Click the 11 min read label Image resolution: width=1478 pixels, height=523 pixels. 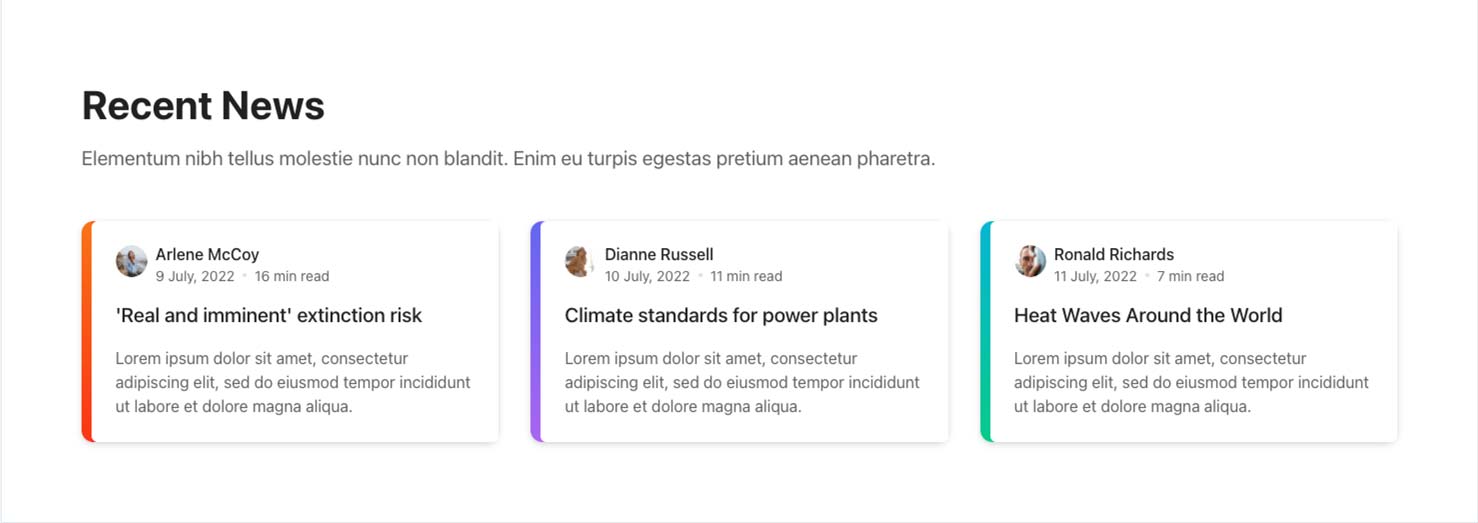point(746,276)
